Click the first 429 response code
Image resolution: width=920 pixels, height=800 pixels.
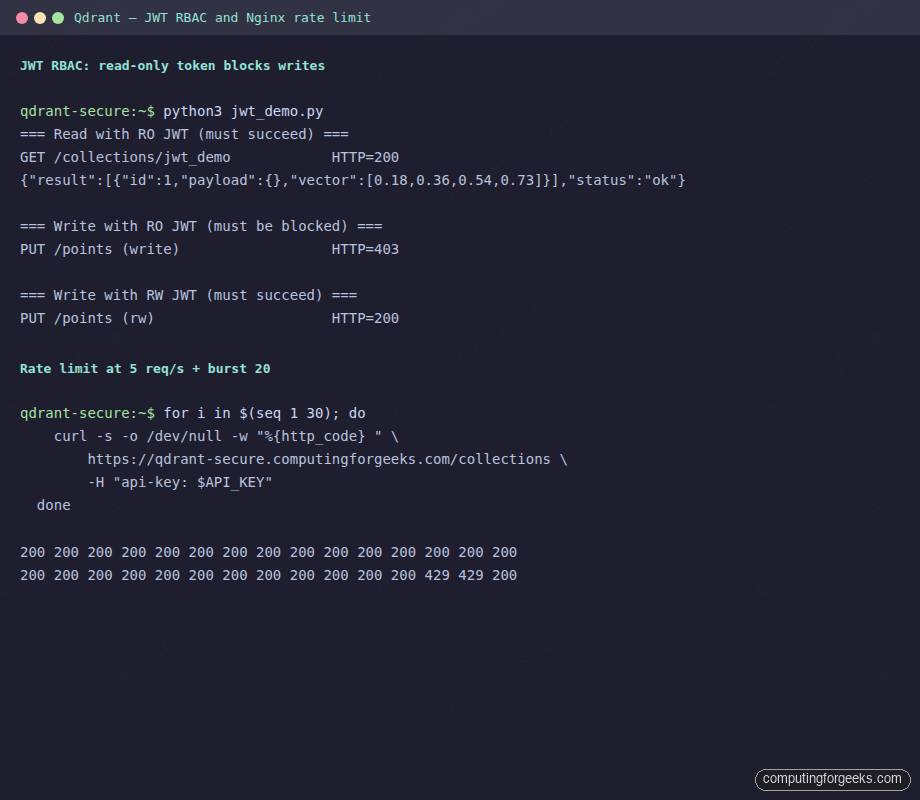(x=437, y=575)
